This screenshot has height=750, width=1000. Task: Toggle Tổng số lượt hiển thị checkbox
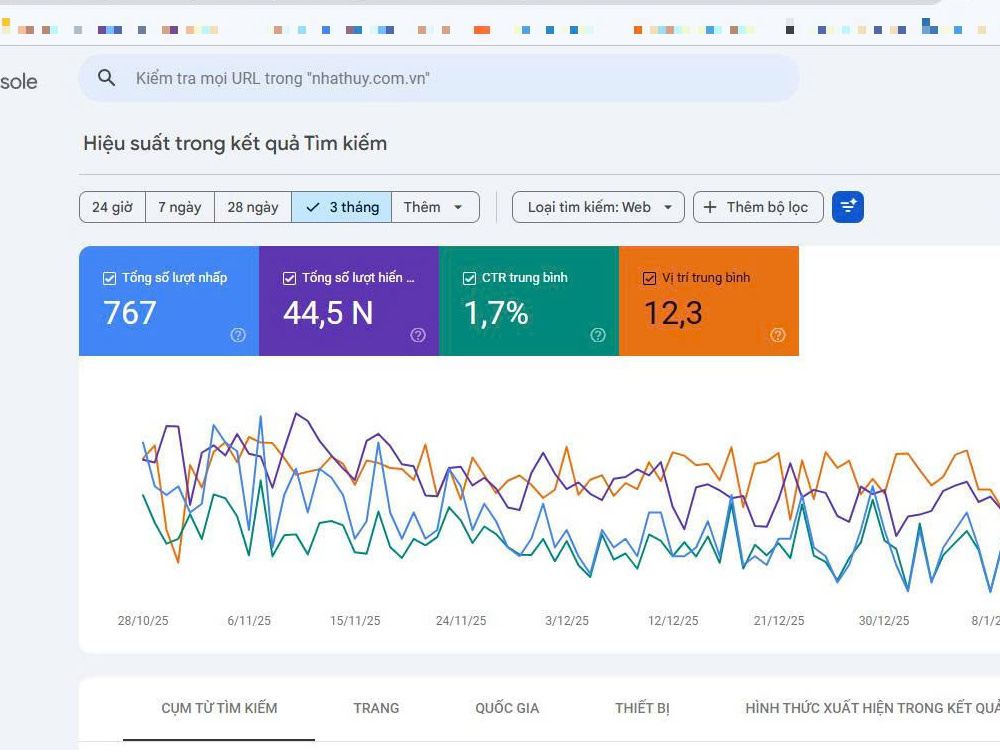pos(290,278)
